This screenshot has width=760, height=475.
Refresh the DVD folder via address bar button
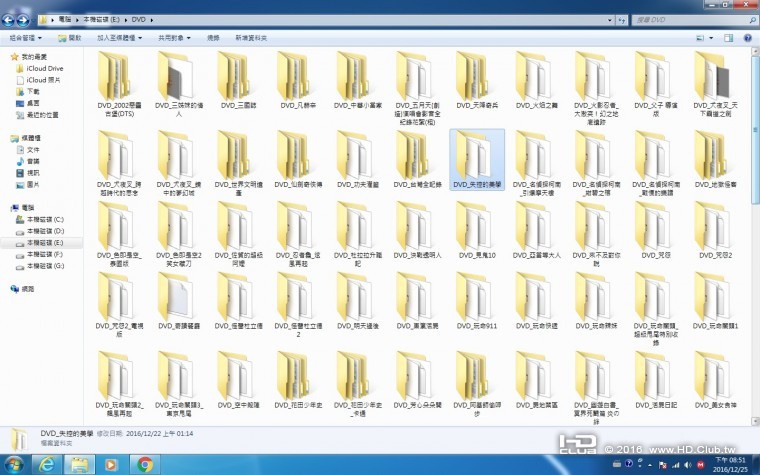[x=622, y=20]
